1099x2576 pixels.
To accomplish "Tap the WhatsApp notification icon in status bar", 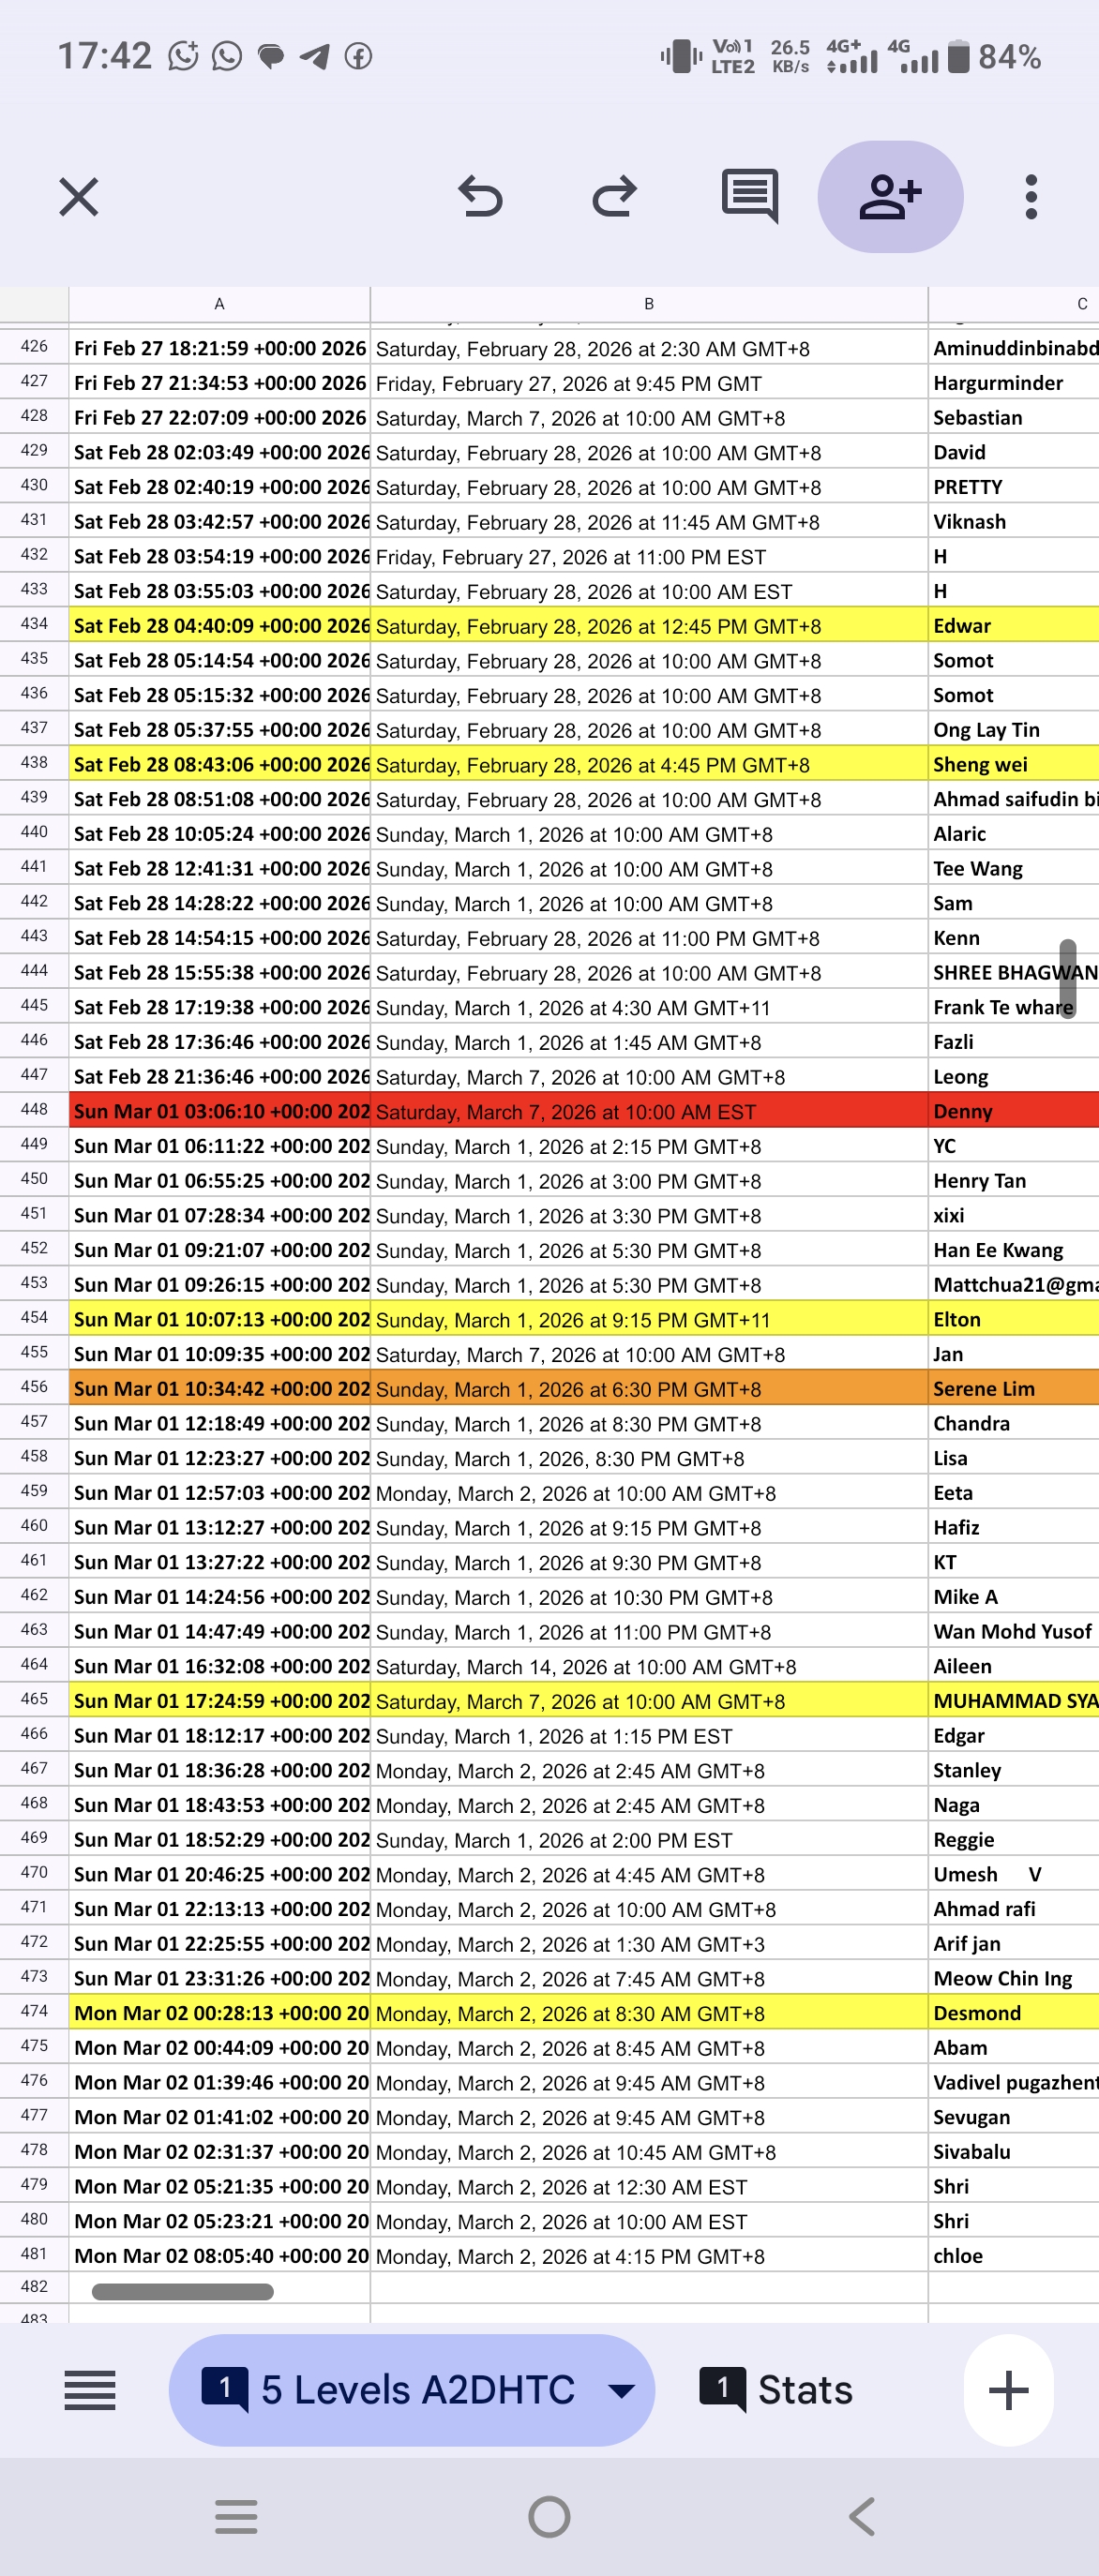I will [227, 56].
